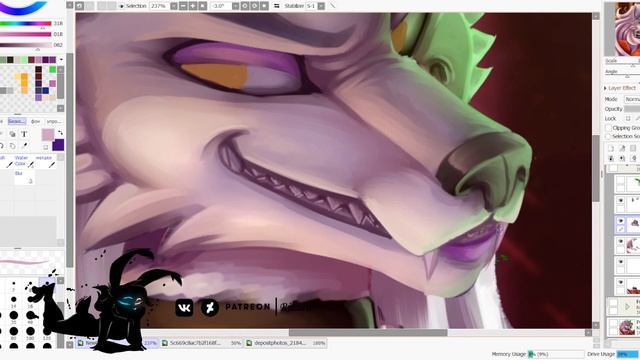Image resolution: width=640 pixels, height=360 pixels.
Task: Open the layer blending Mode dropdown
Action: point(632,99)
